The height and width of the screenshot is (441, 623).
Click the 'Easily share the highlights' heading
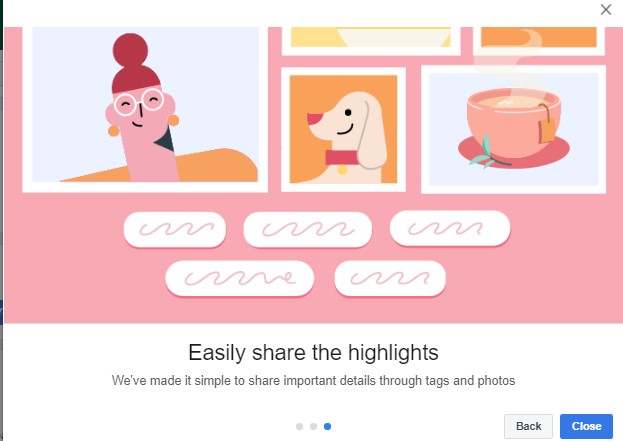(x=313, y=352)
